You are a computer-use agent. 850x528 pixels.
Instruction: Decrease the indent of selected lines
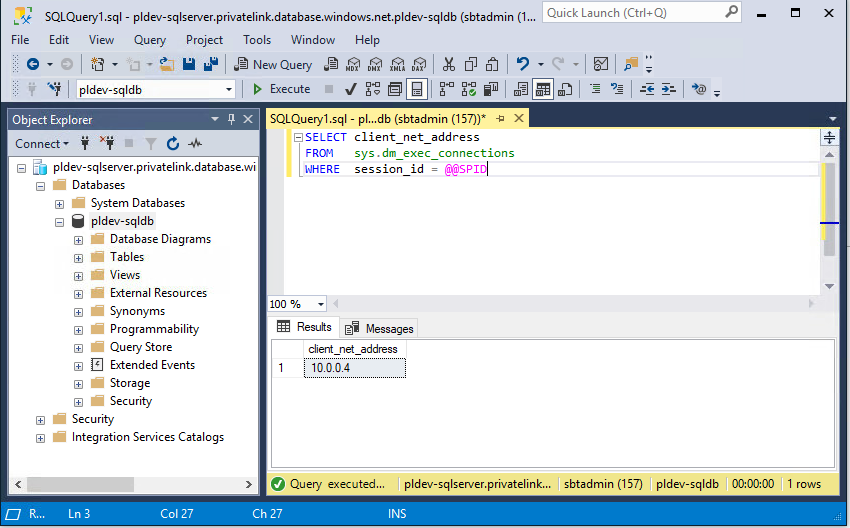pos(647,89)
